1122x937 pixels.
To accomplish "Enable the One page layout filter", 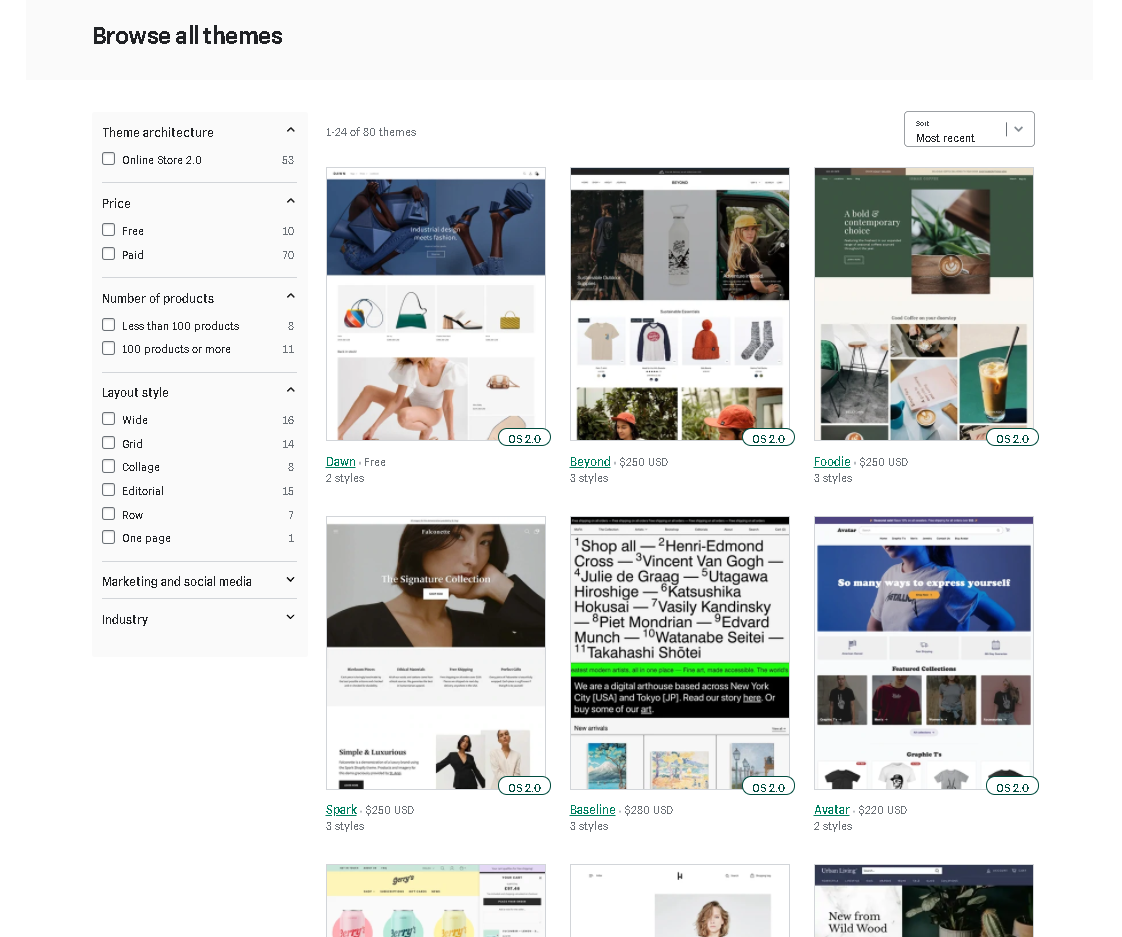I will click(108, 537).
